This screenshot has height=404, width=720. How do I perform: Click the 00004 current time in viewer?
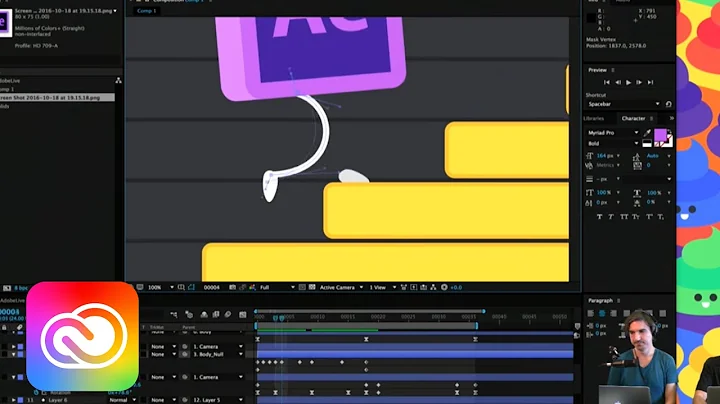212,287
